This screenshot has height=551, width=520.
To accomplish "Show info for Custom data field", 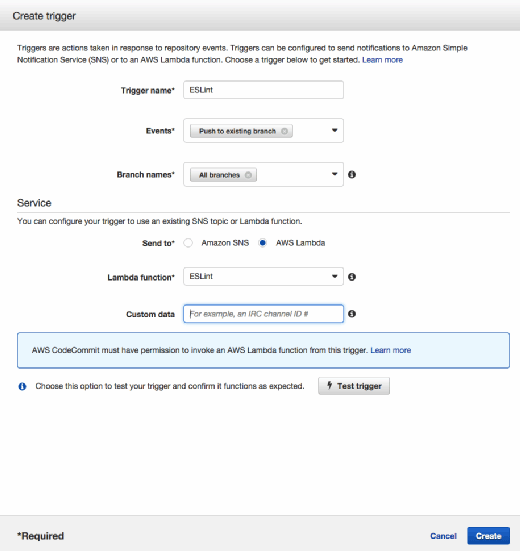I will [352, 314].
